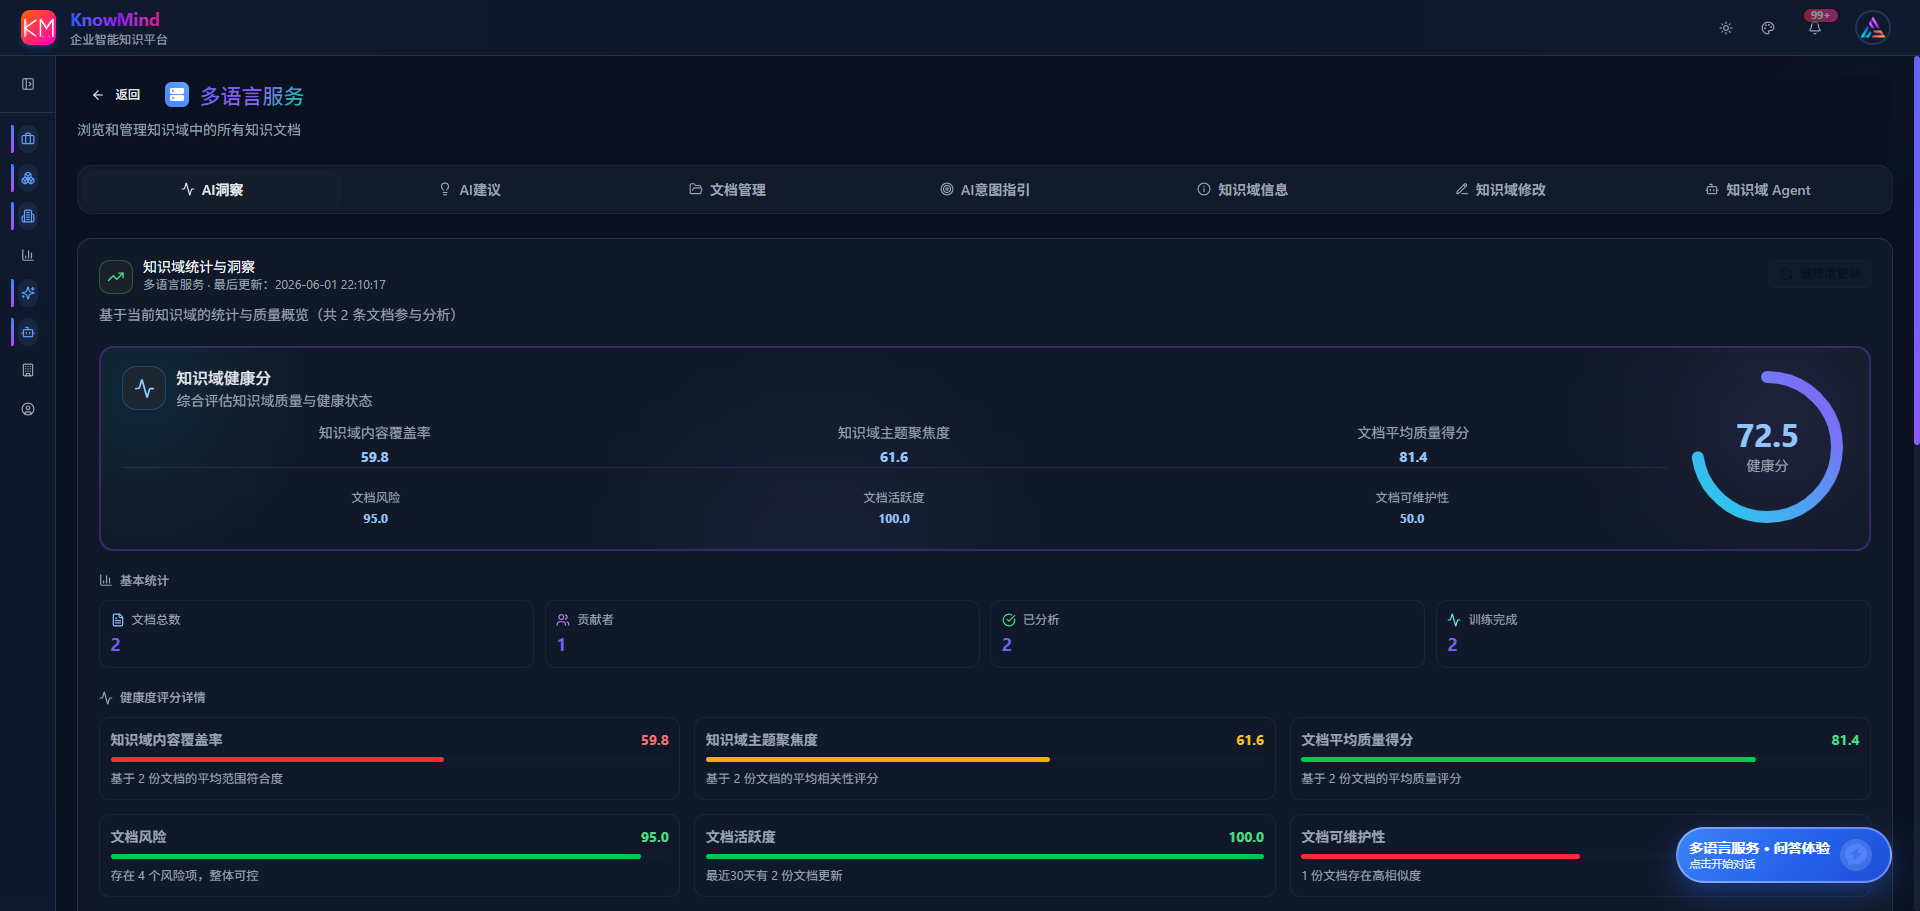Open the sparkles AI sidebar item
Image resolution: width=1920 pixels, height=911 pixels.
[28, 293]
